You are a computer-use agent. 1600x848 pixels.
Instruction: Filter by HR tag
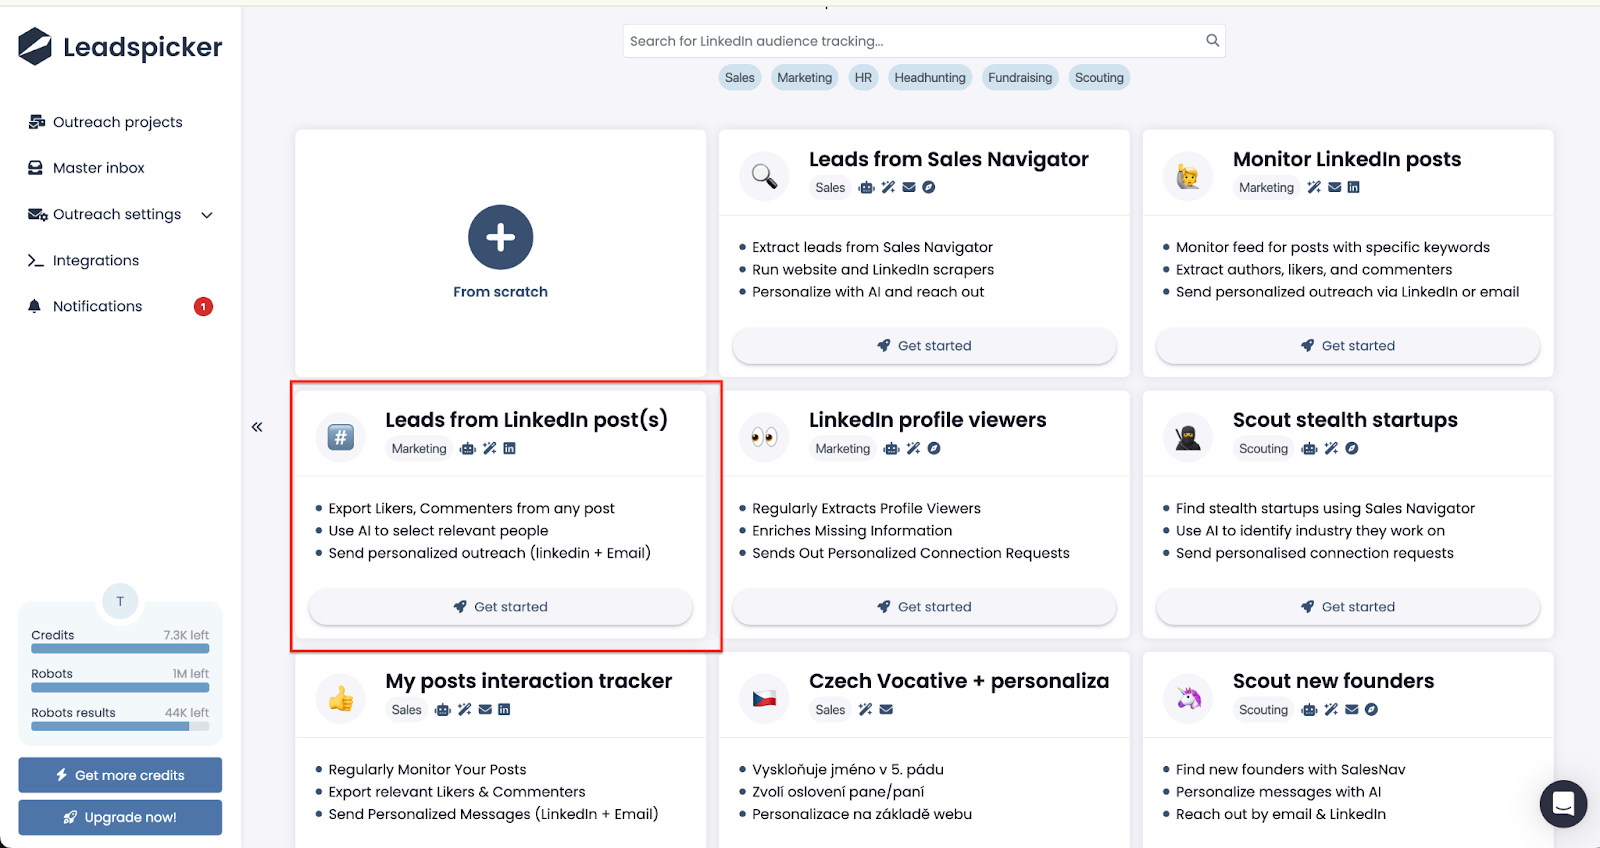point(863,78)
